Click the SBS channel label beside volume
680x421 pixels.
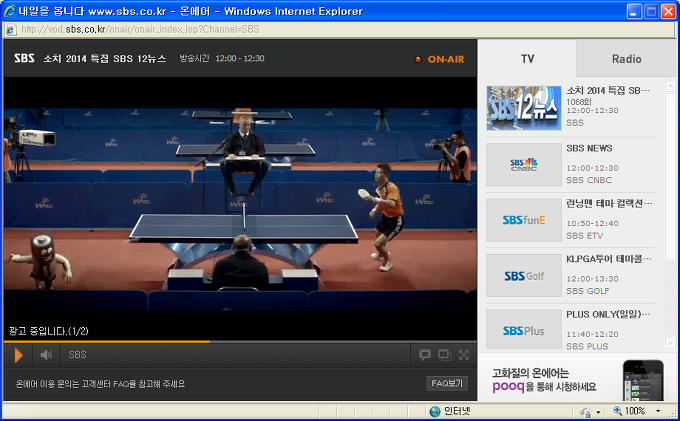(77, 355)
